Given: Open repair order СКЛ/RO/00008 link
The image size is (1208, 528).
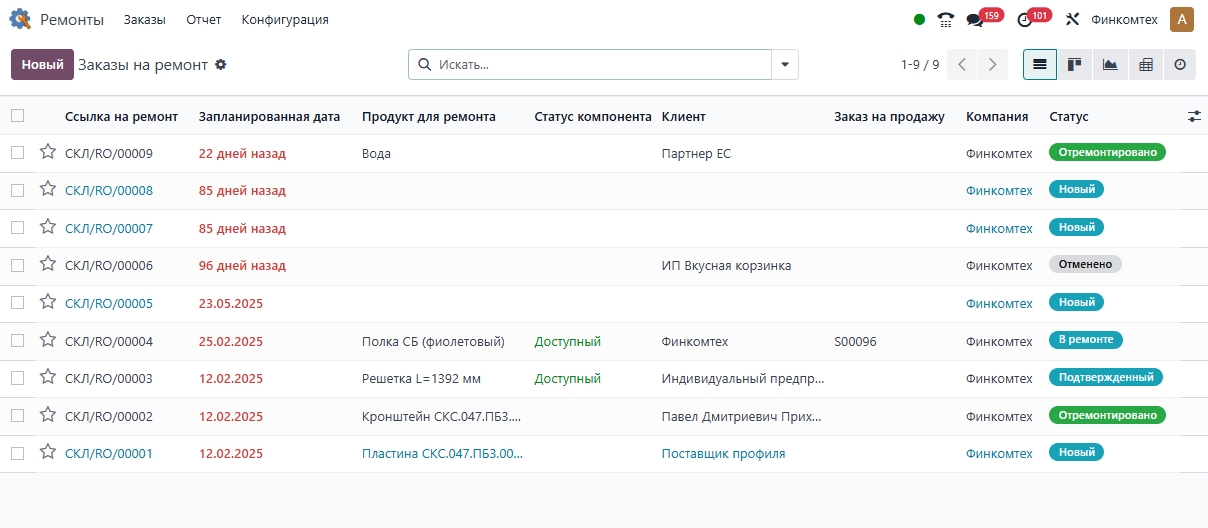Looking at the screenshot, I should [109, 190].
